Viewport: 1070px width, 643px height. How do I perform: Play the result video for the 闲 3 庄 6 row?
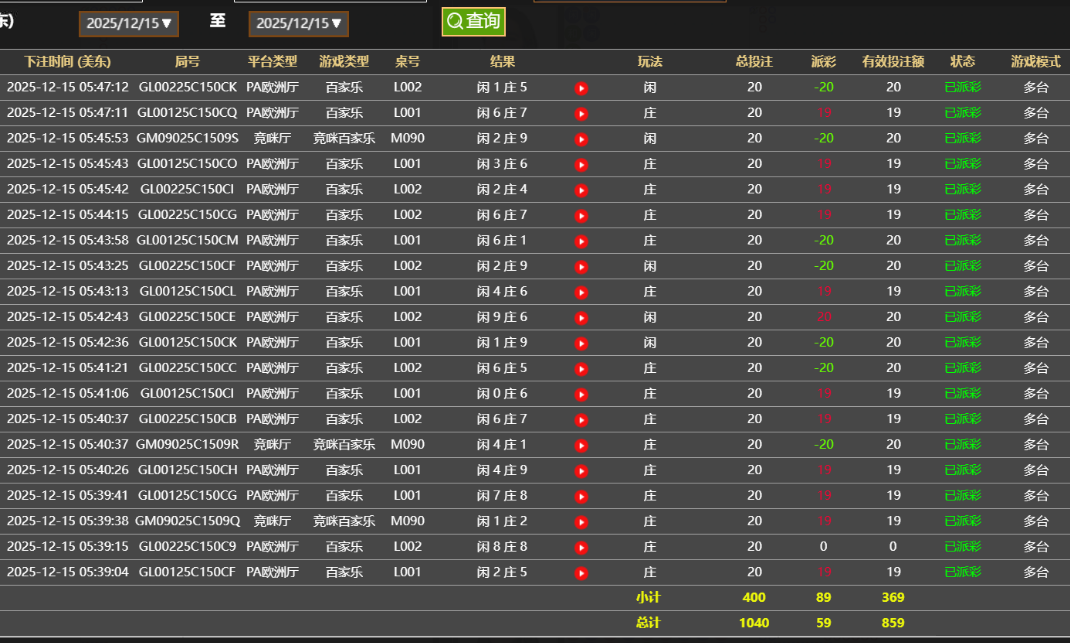click(x=581, y=164)
